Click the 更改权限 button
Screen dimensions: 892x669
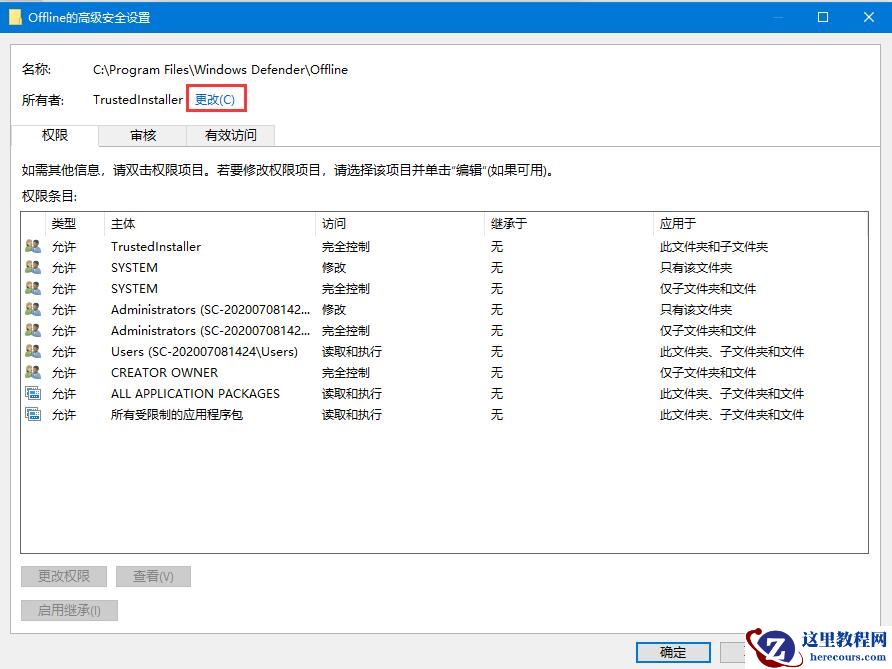point(63,575)
